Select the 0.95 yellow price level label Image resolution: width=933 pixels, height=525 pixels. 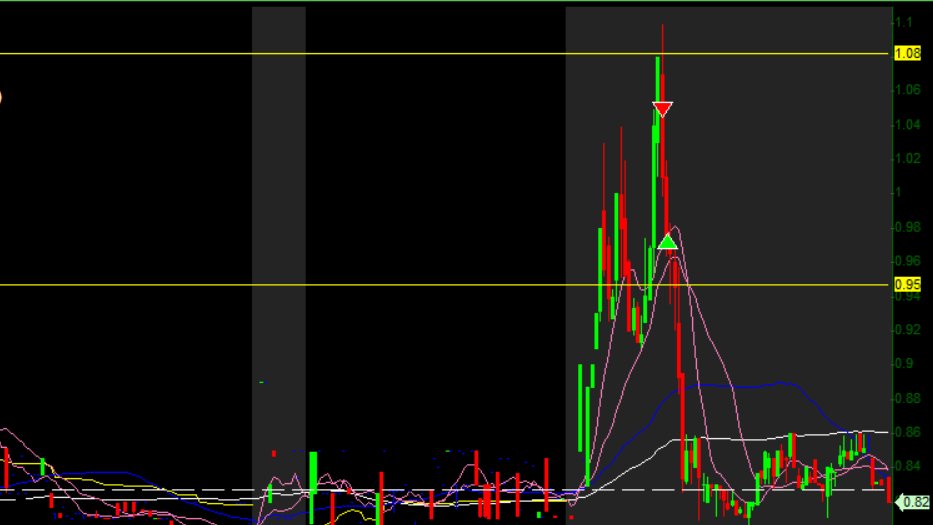(x=907, y=285)
